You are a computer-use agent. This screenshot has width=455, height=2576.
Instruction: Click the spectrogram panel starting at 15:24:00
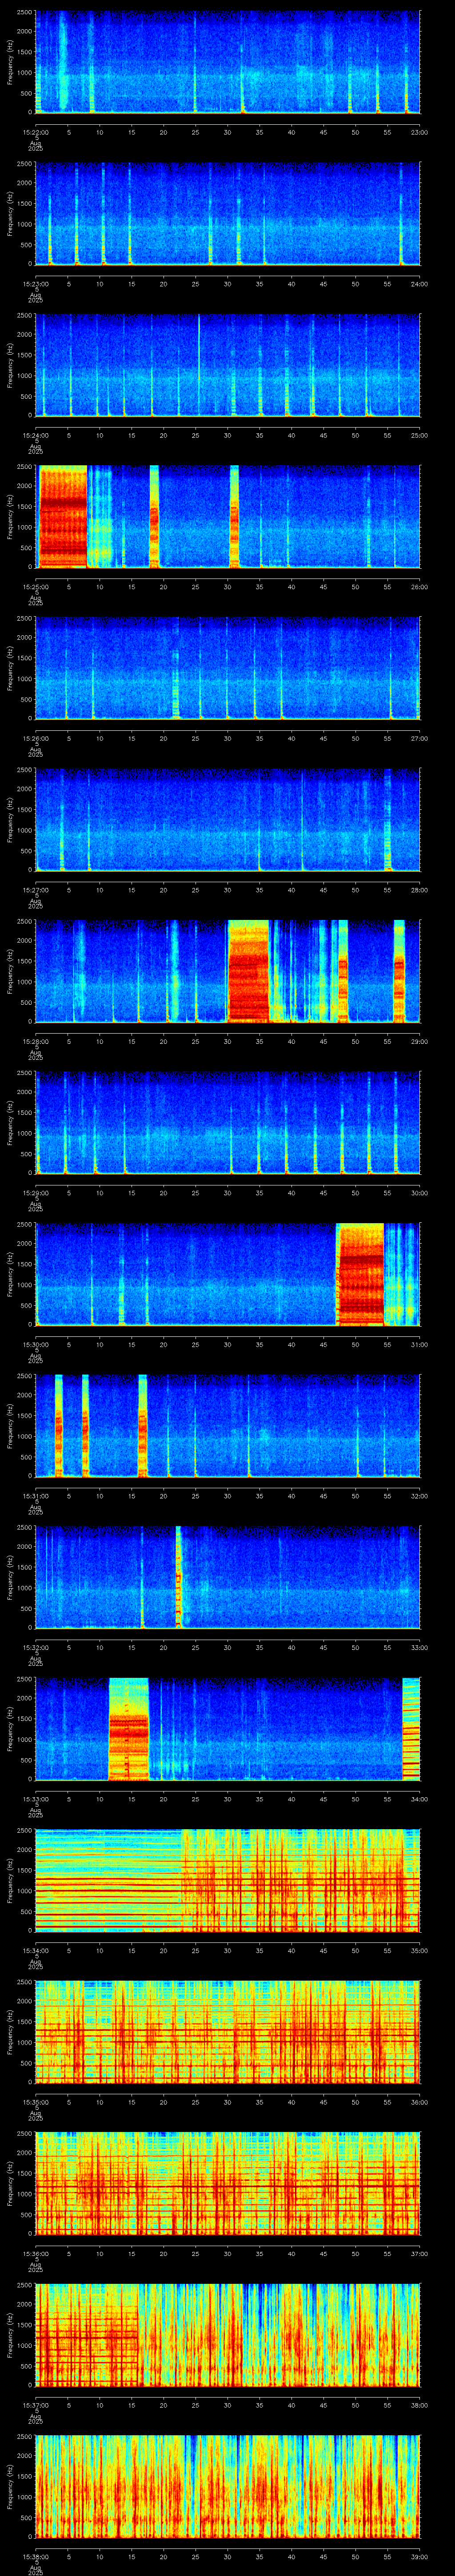[x=227, y=365]
